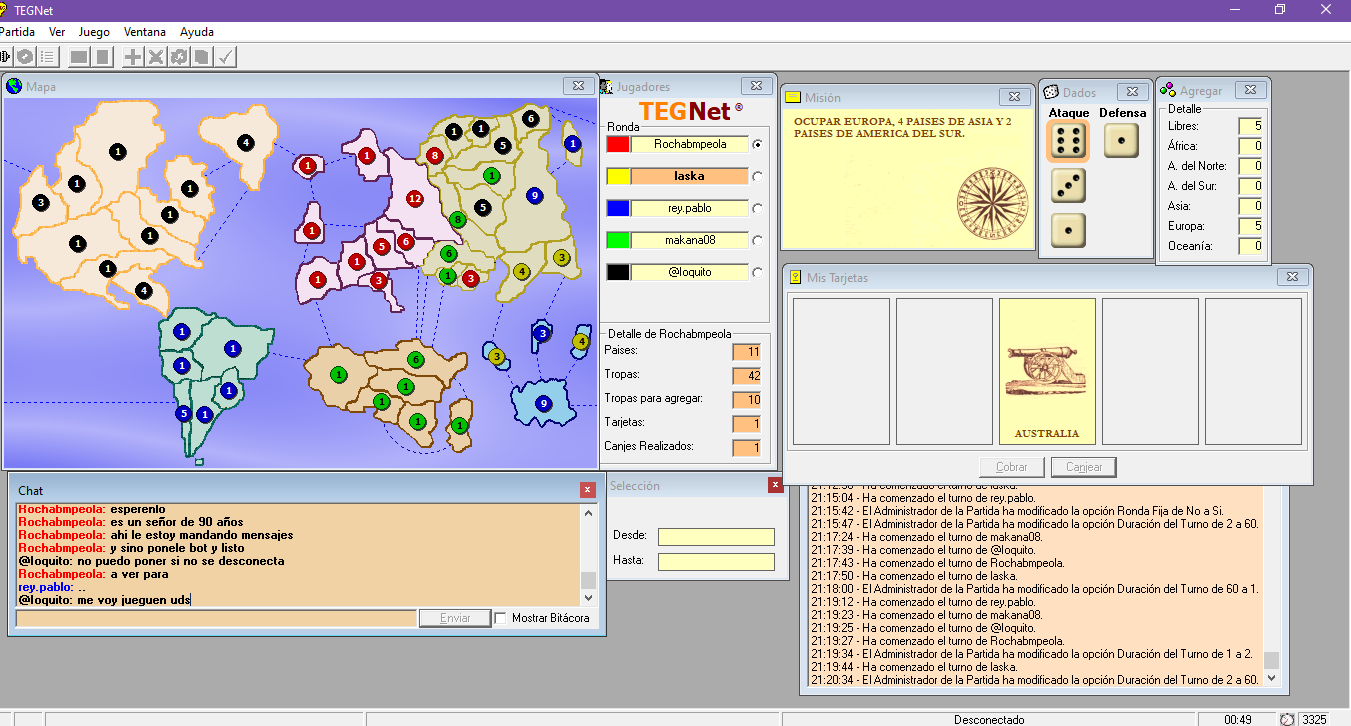Click the X cross toolbar icon
Viewport: 1351px width, 726px height.
156,57
